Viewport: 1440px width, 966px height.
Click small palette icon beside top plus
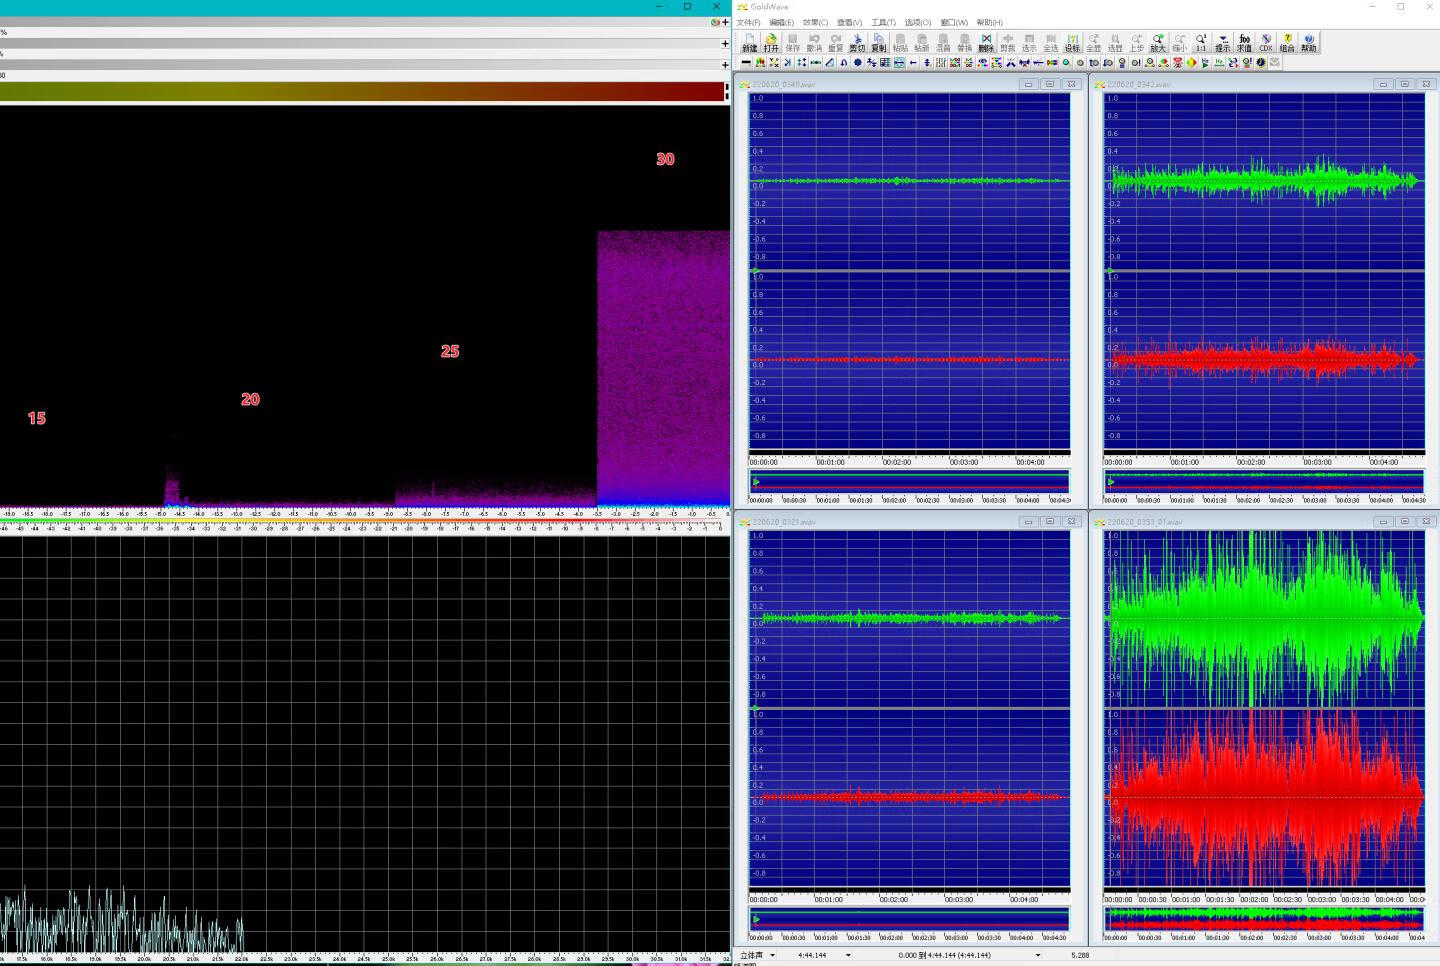click(715, 22)
